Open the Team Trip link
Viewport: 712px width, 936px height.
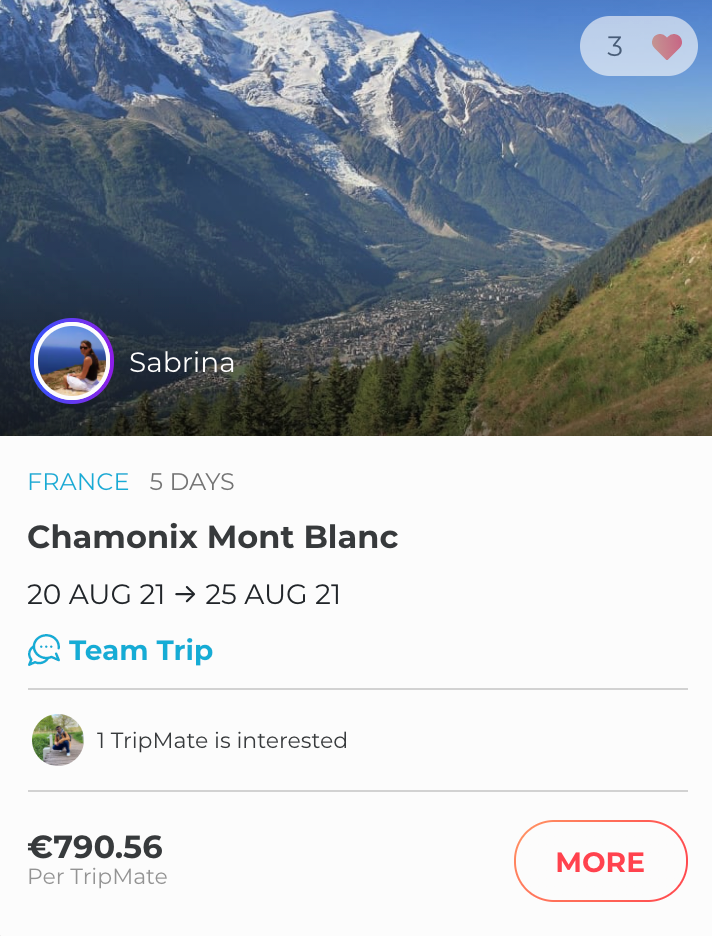coord(141,651)
